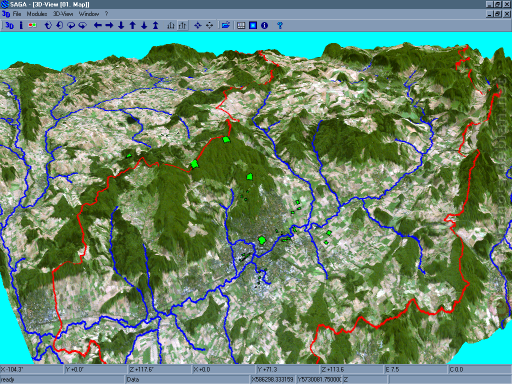This screenshot has height=384, width=512.
Task: Click the red-green anaglyph stereo icon
Action: tap(32, 25)
